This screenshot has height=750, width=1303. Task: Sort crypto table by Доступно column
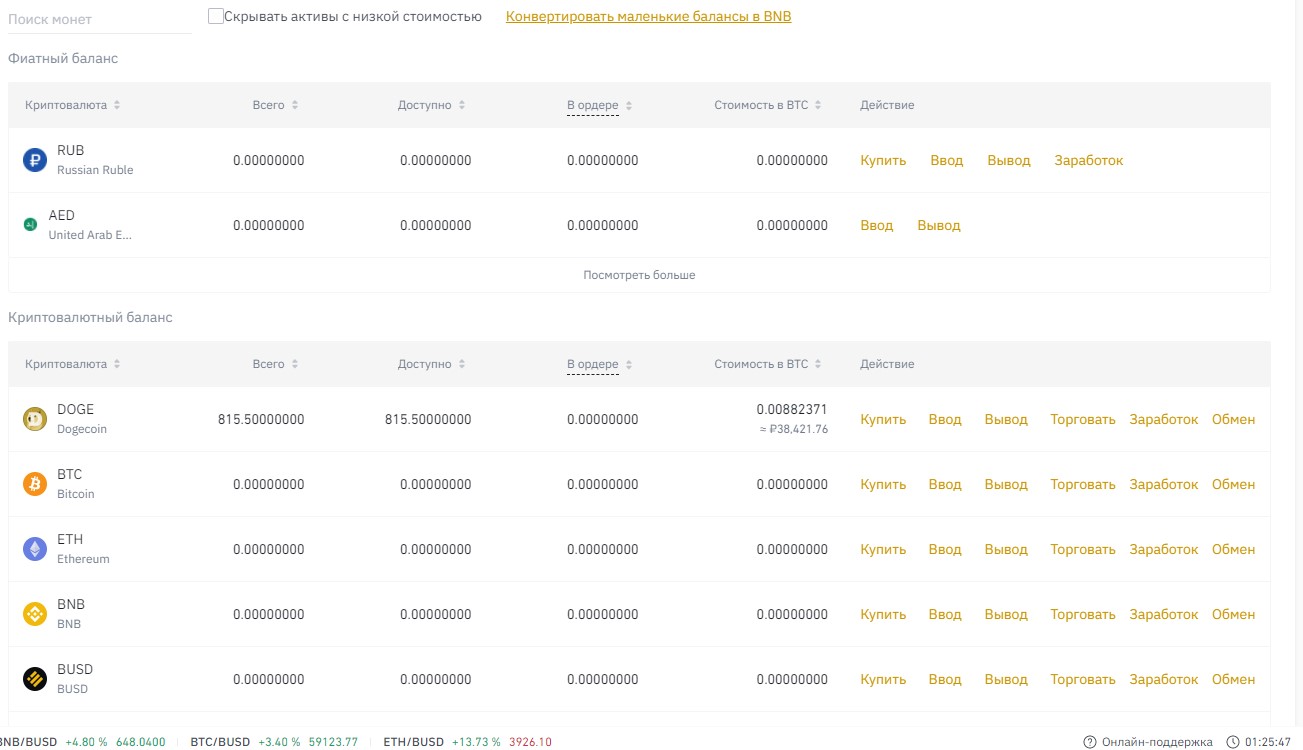(x=431, y=364)
